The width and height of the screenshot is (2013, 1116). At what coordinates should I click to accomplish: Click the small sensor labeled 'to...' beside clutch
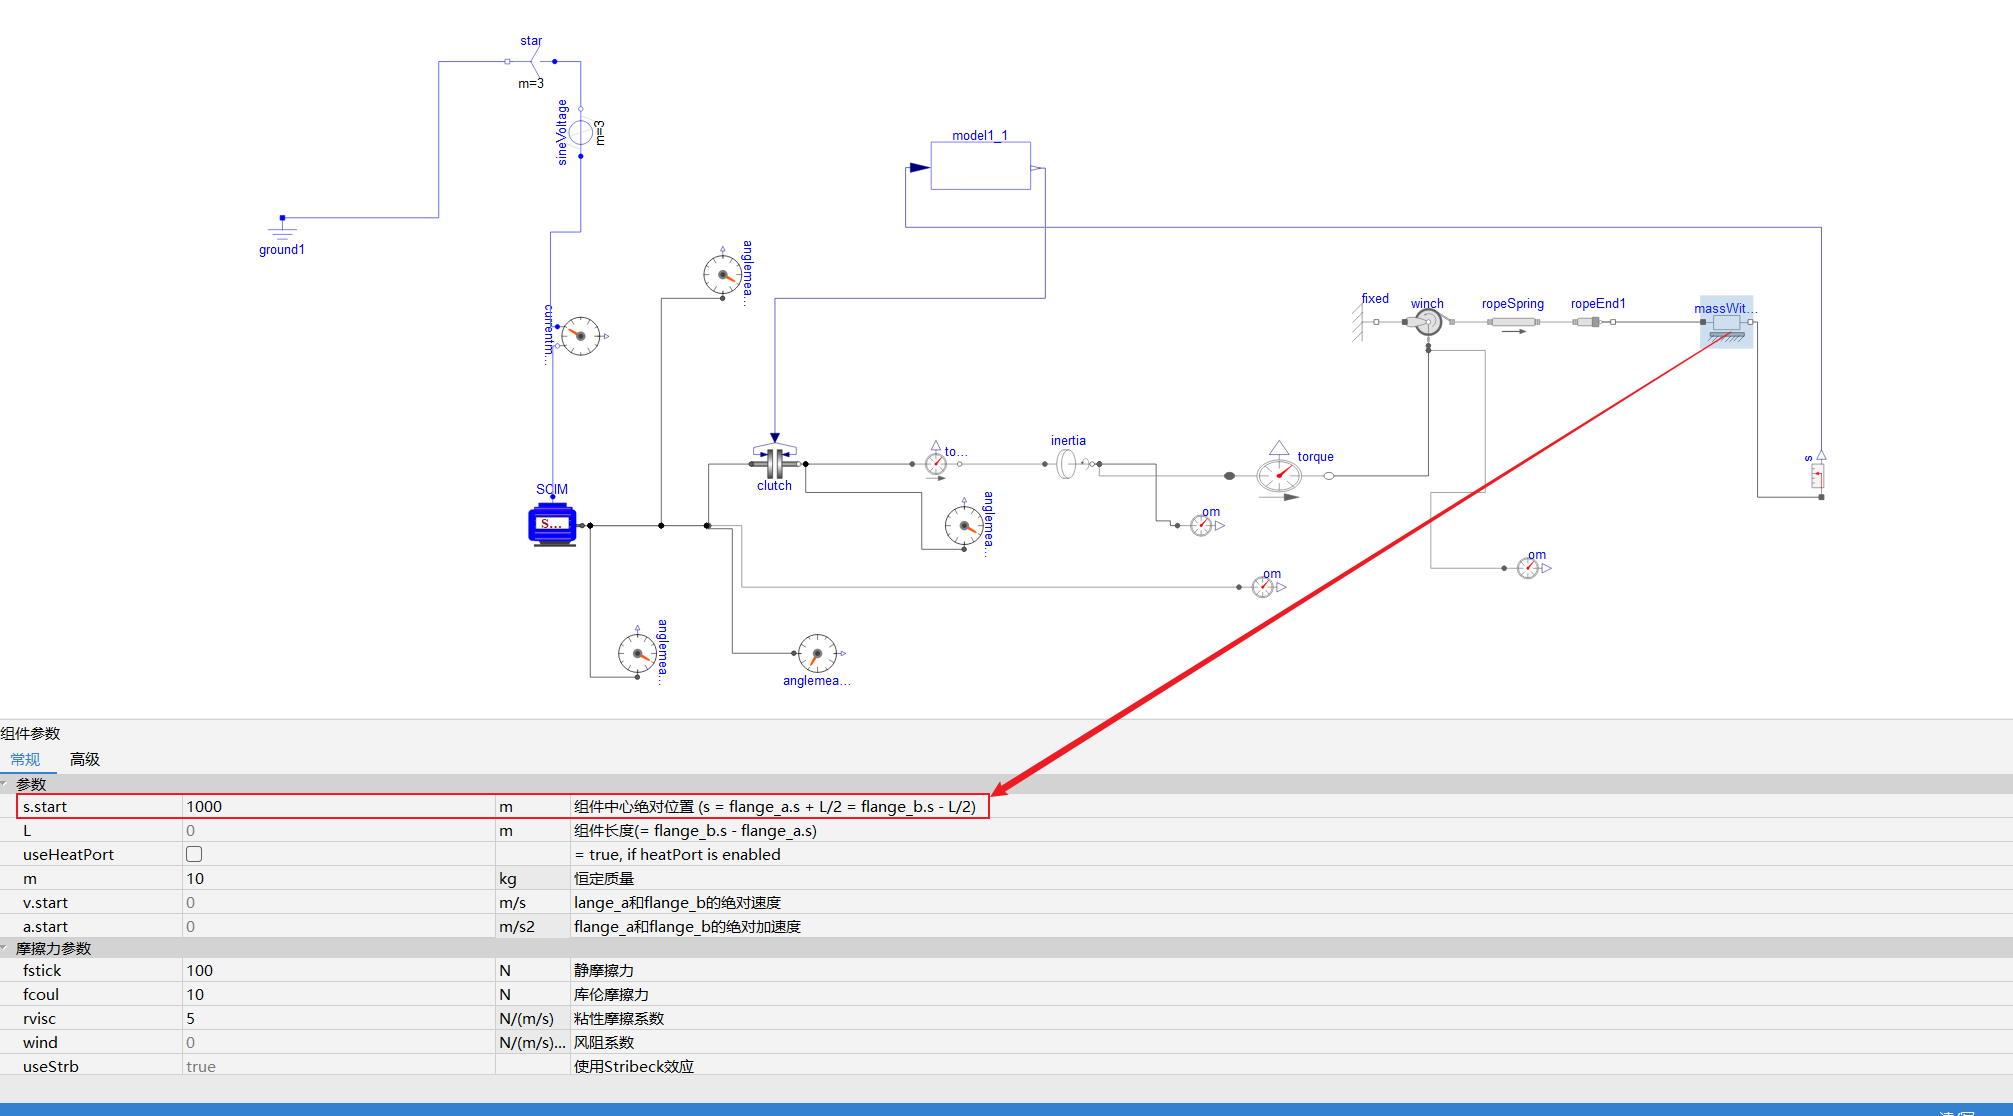click(936, 463)
